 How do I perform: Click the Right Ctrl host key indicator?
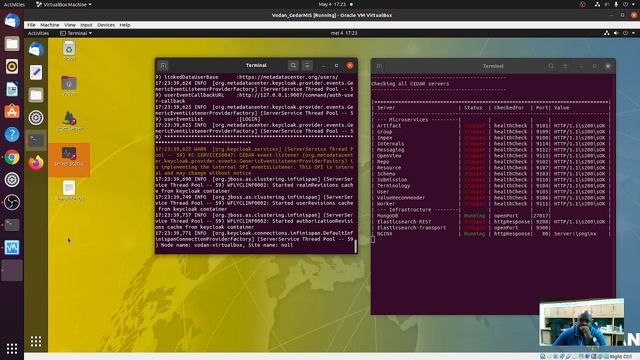(621, 356)
